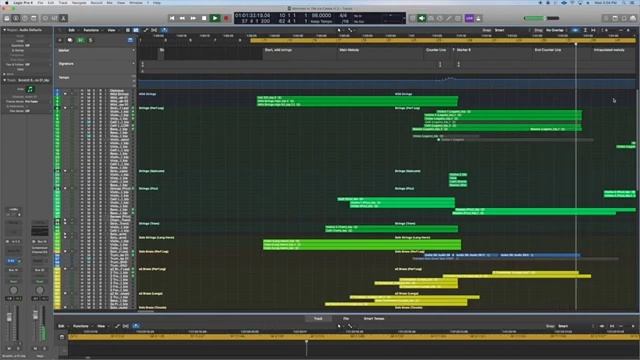Viewport: 640px width, 360px height.
Task: Open Drag mode menu set to No Overlap
Action: point(555,30)
